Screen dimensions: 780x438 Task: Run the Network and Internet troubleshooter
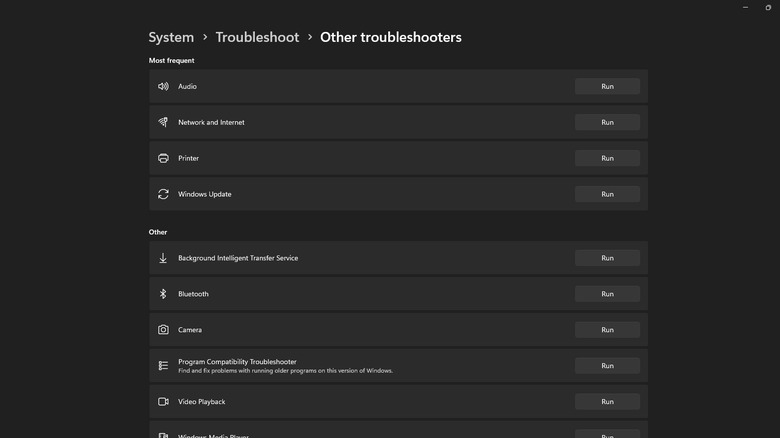pyautogui.click(x=607, y=122)
